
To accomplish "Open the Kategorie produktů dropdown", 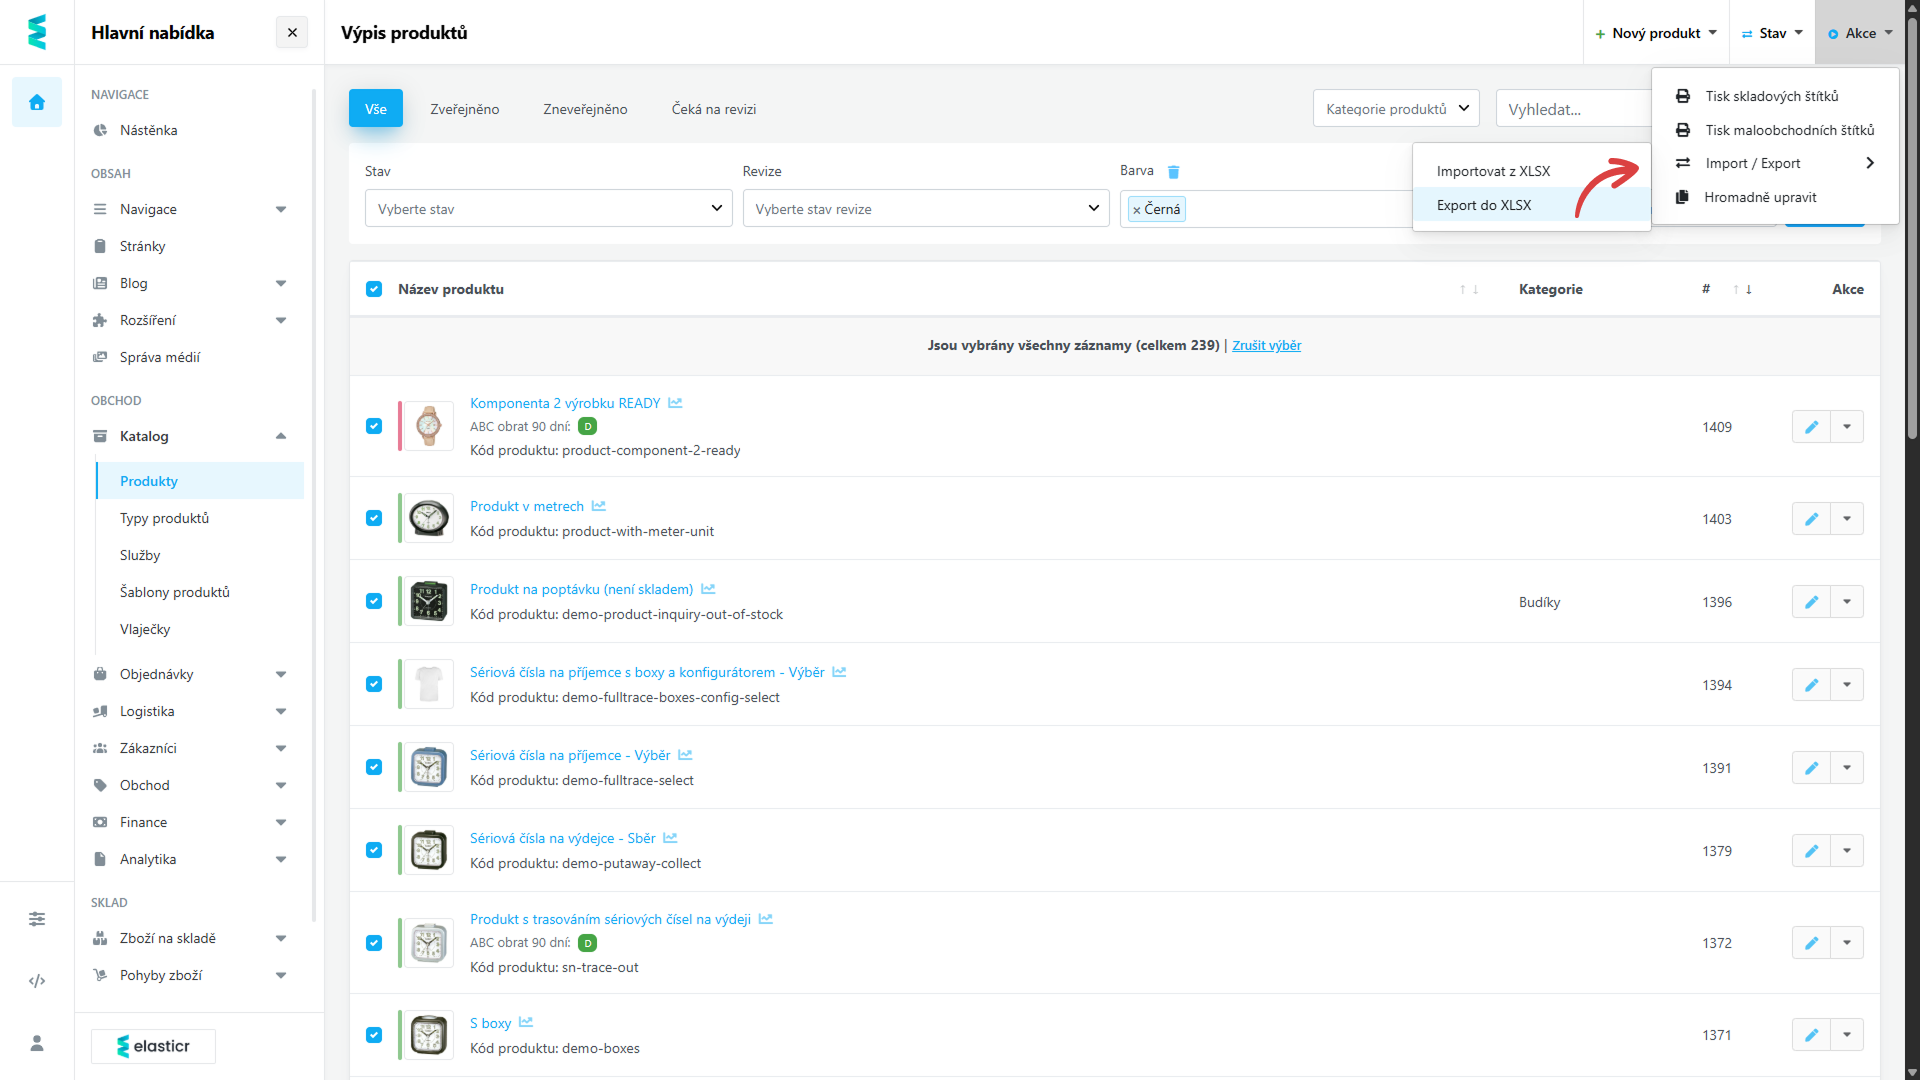I will pyautogui.click(x=1396, y=109).
